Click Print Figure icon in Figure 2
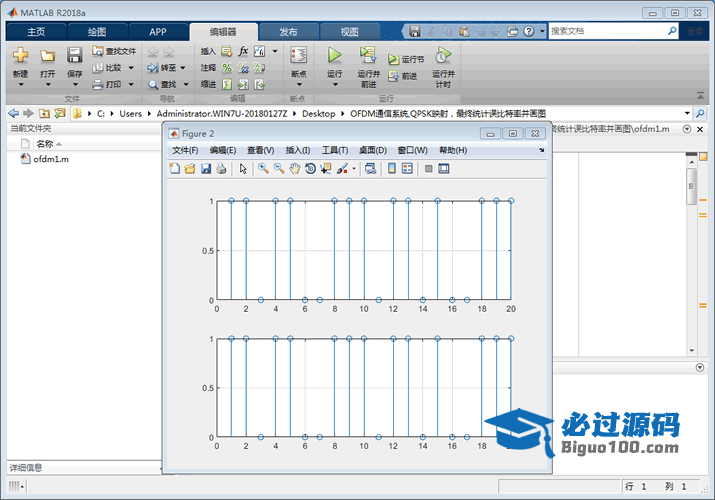Viewport: 715px width, 500px height. click(222, 169)
